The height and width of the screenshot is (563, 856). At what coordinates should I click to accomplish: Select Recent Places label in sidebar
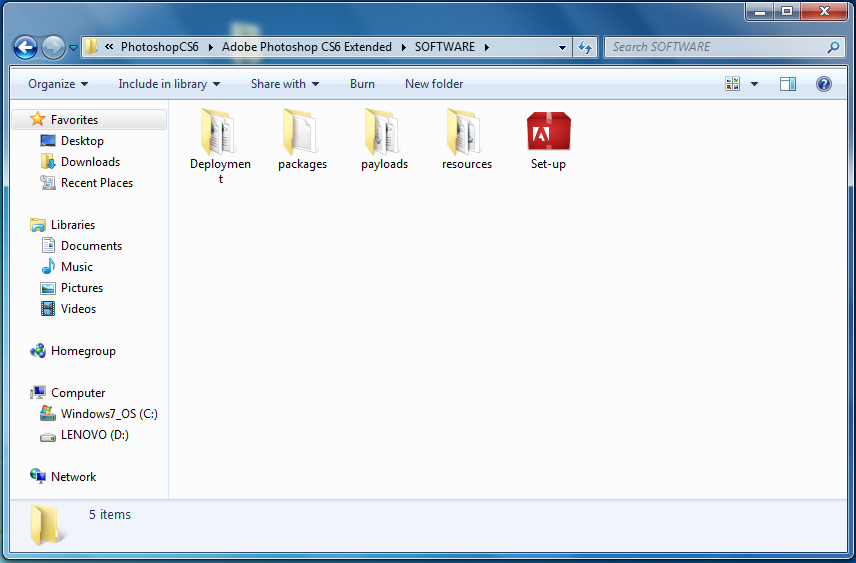[x=97, y=183]
